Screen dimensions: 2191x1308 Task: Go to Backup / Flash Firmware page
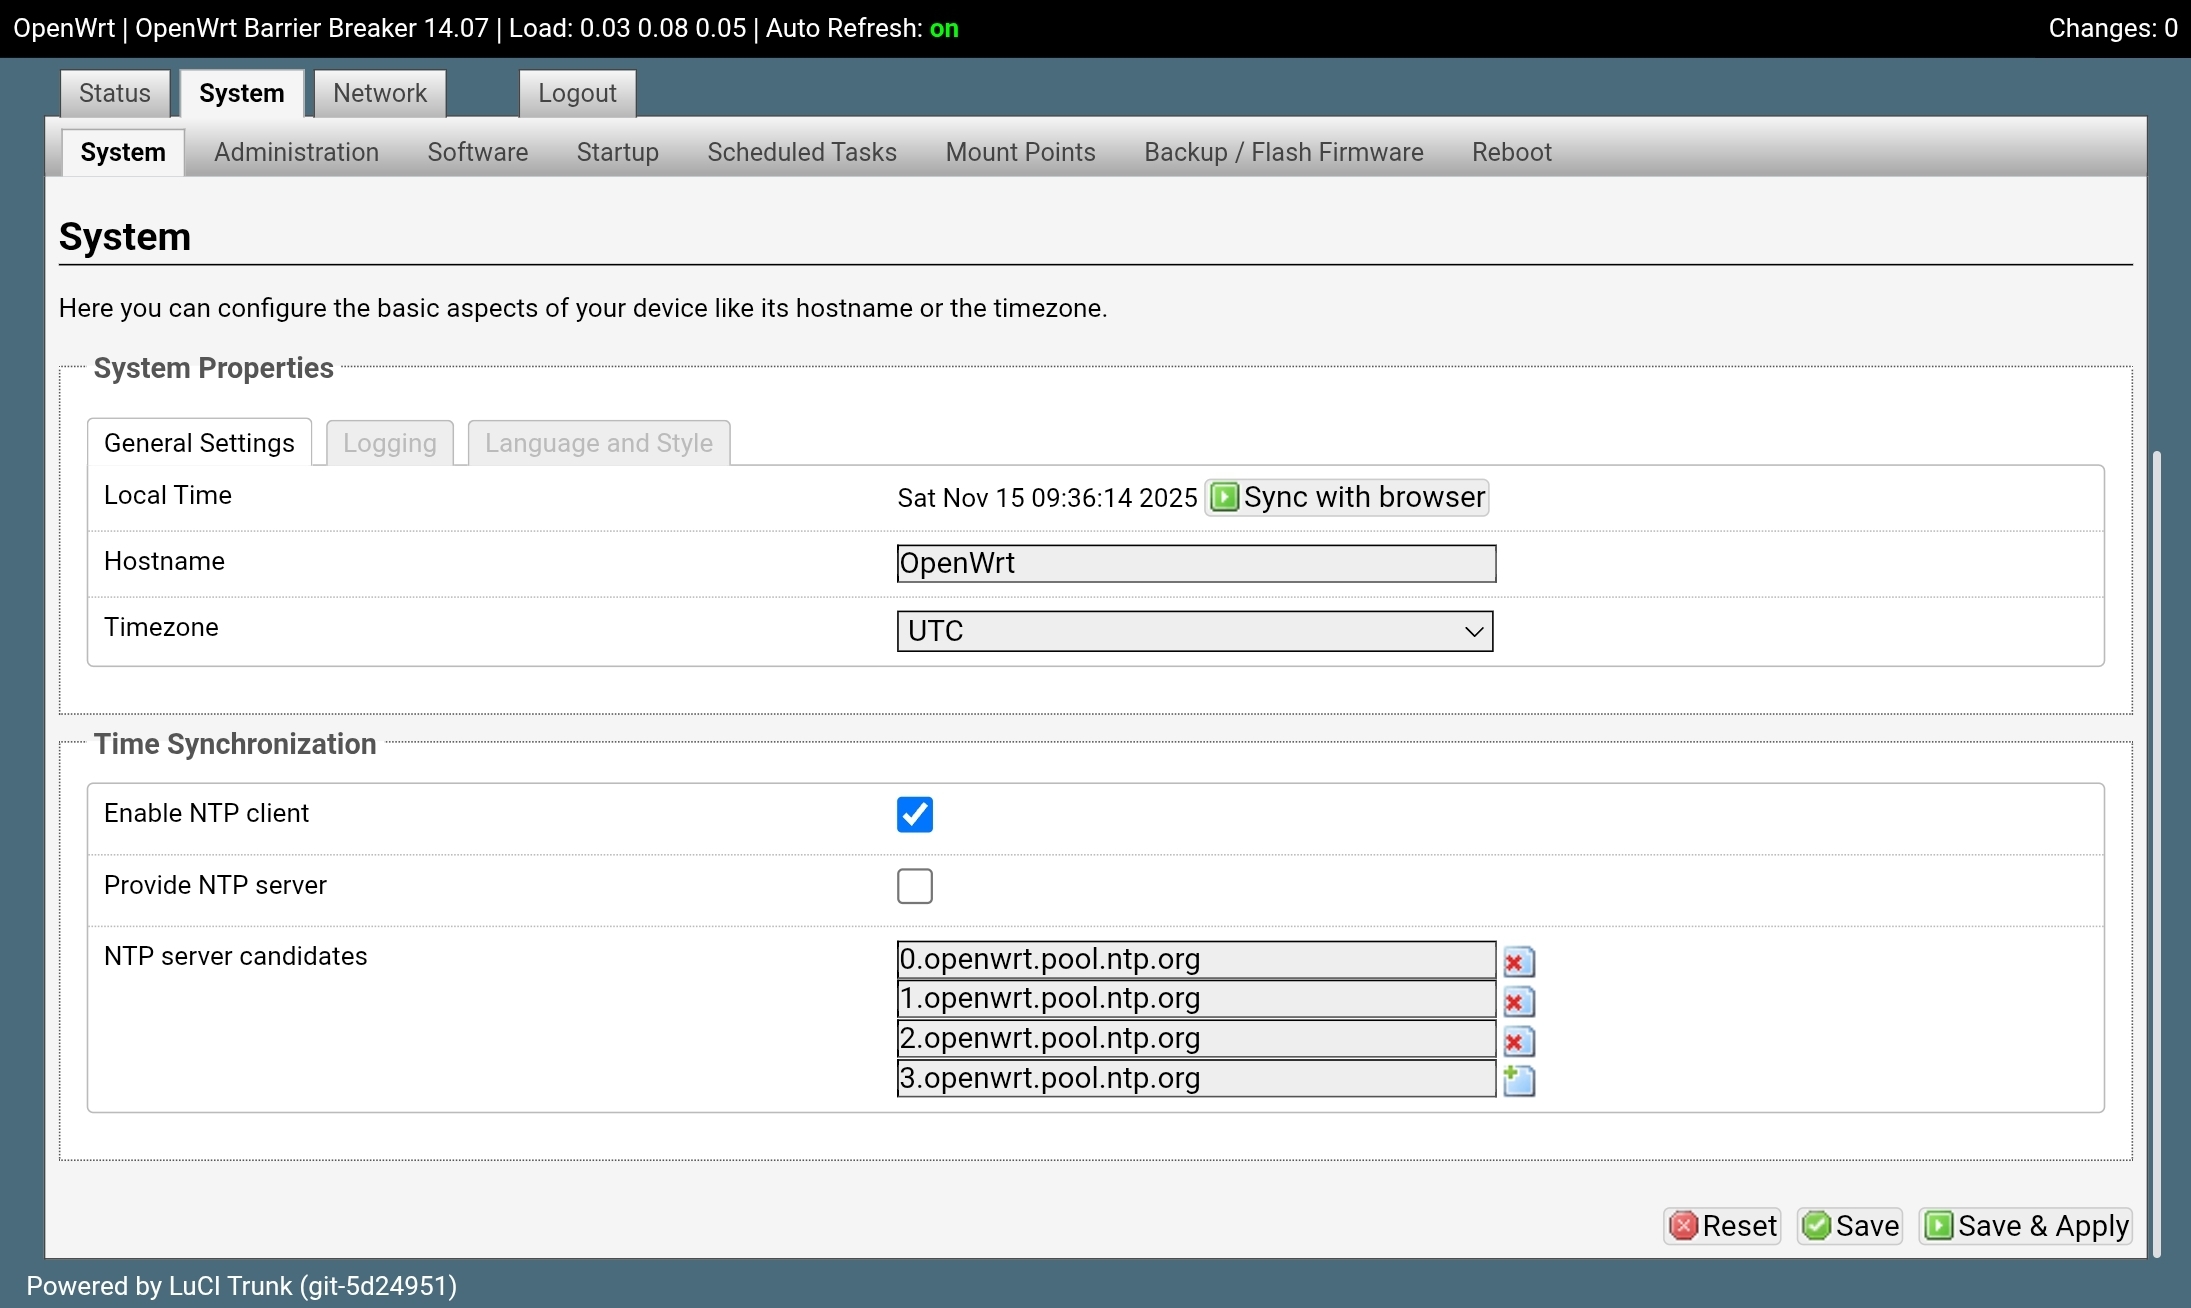(1283, 152)
